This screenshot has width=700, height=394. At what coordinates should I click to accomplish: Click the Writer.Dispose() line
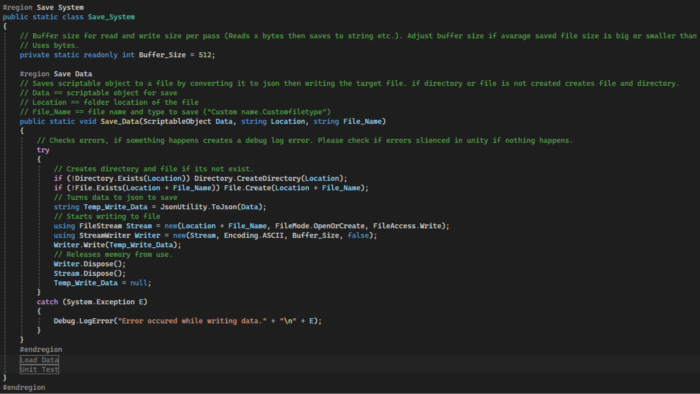click(x=90, y=264)
